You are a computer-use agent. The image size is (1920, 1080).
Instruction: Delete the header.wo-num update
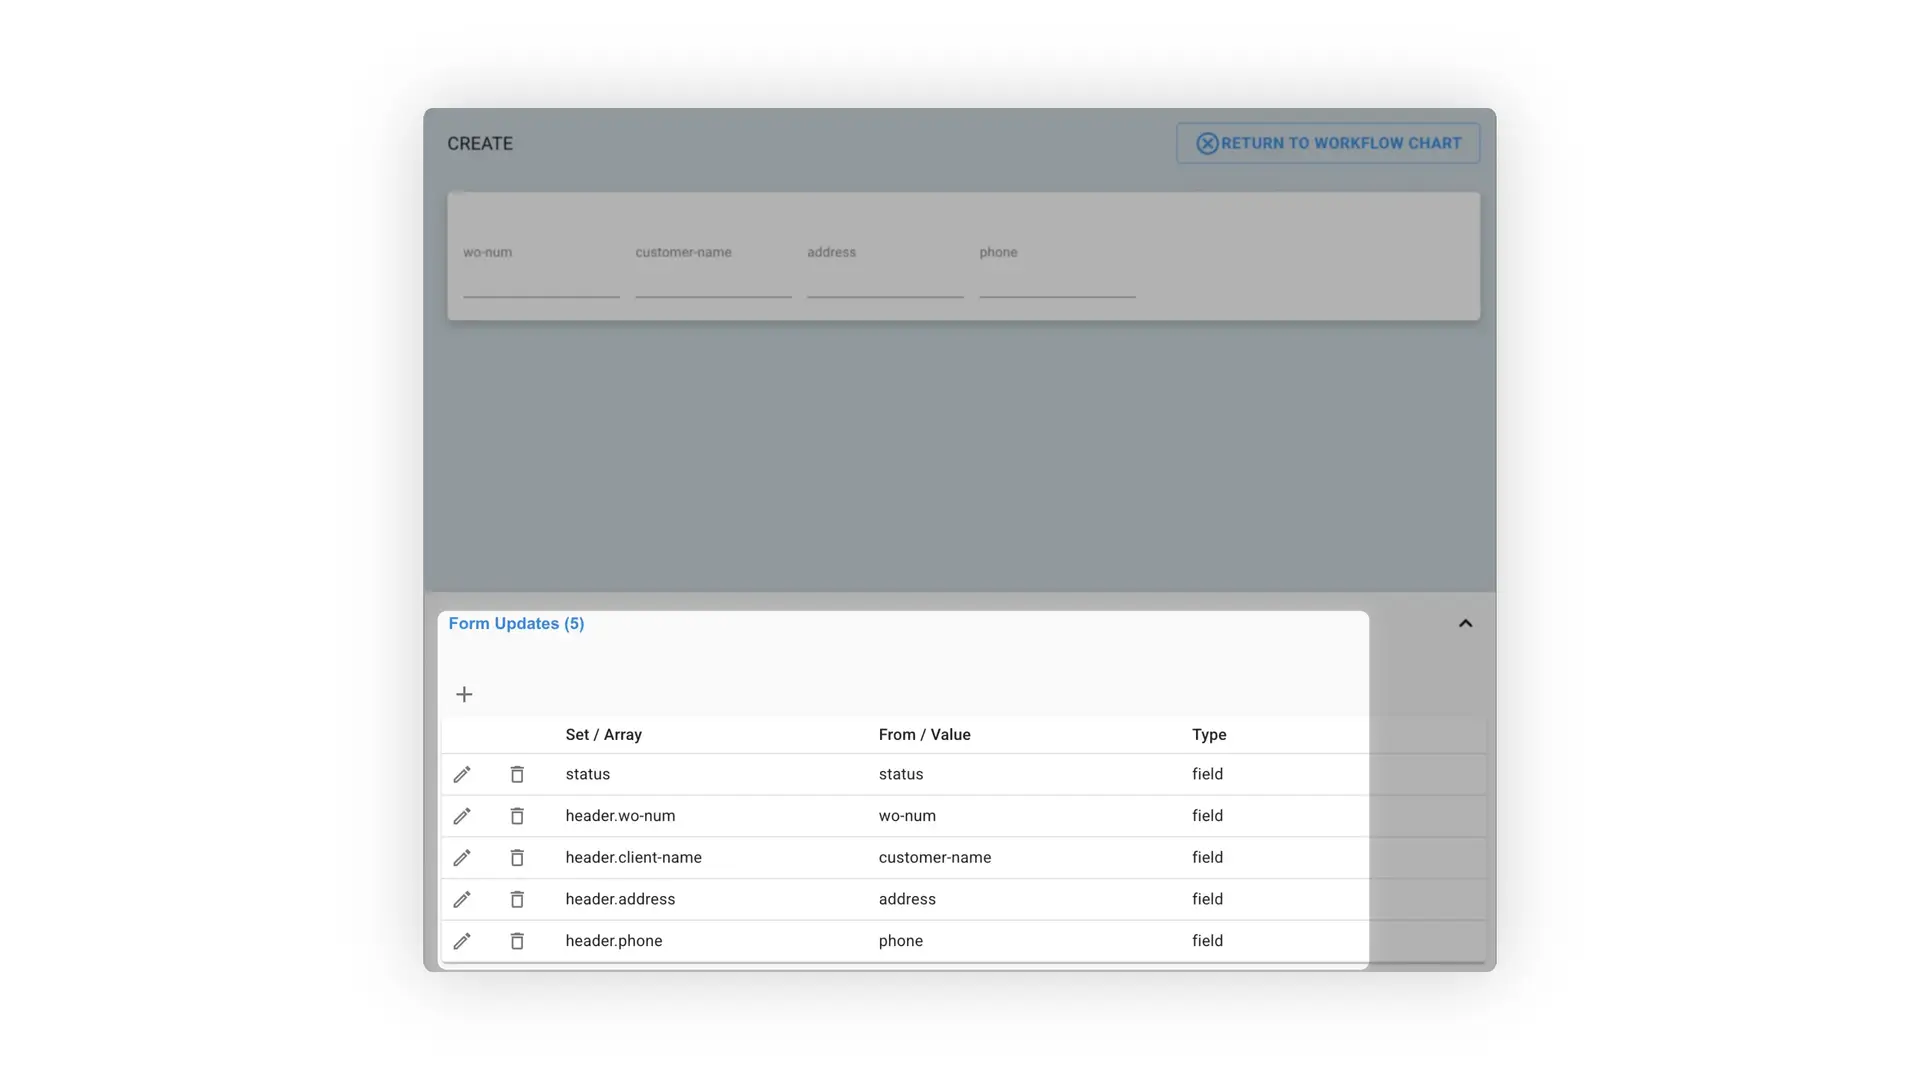click(x=517, y=815)
